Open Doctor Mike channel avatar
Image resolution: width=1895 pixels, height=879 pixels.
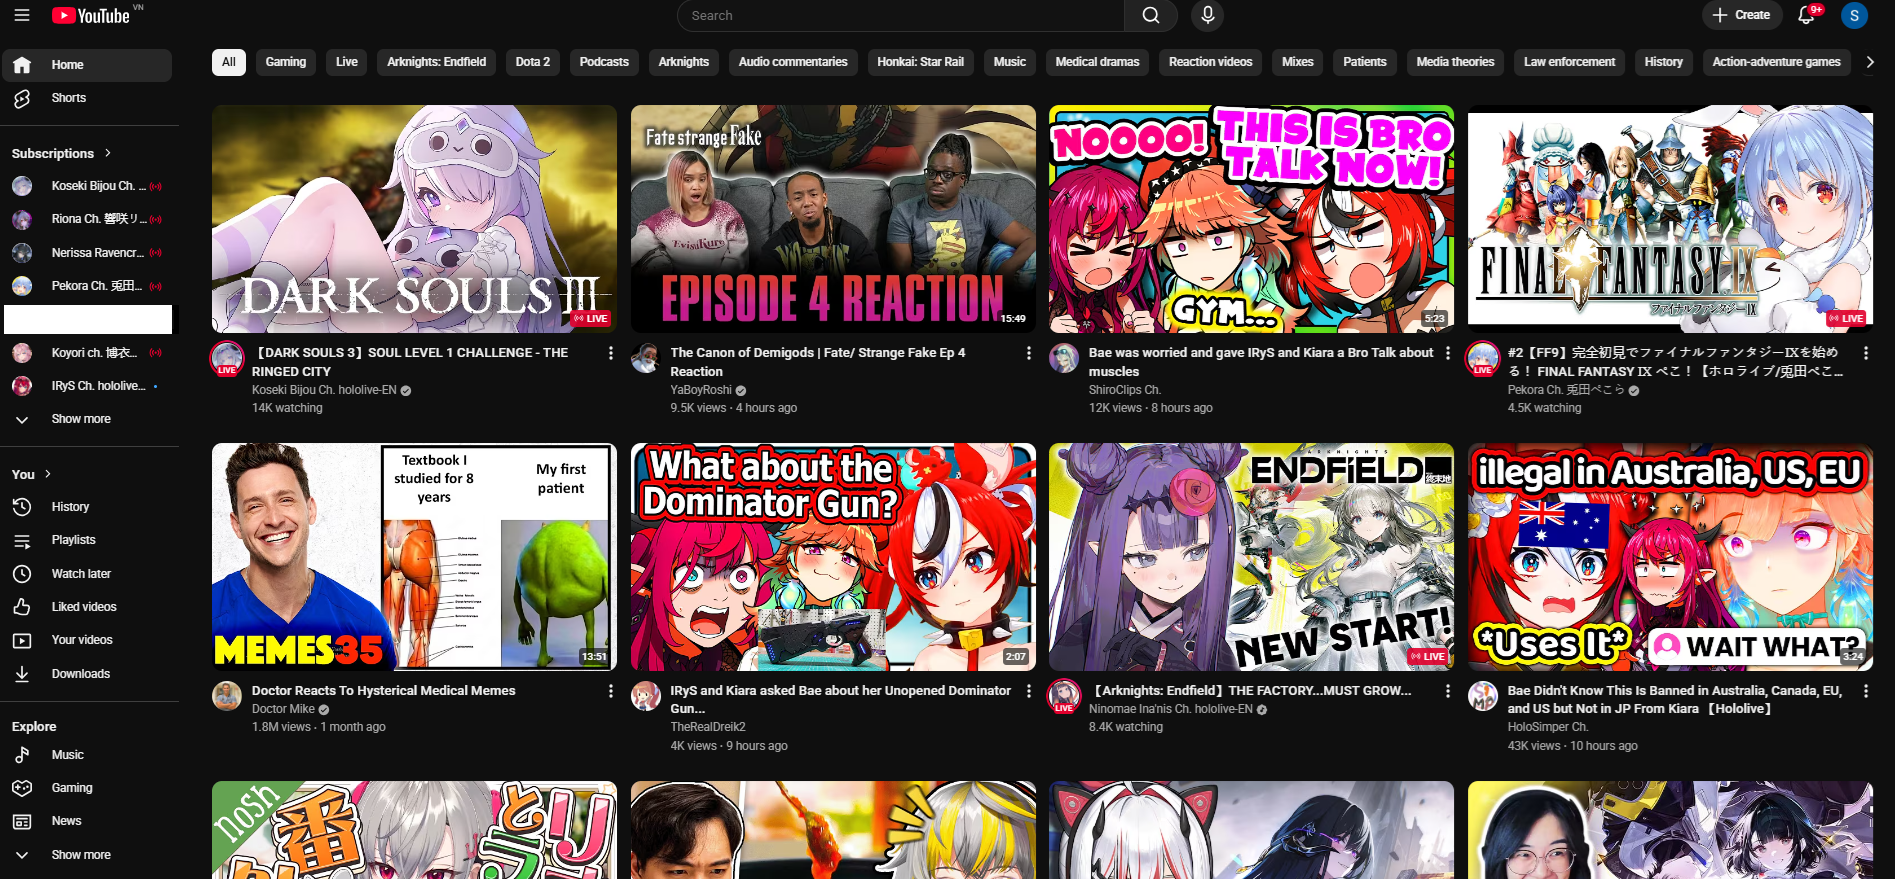(227, 696)
